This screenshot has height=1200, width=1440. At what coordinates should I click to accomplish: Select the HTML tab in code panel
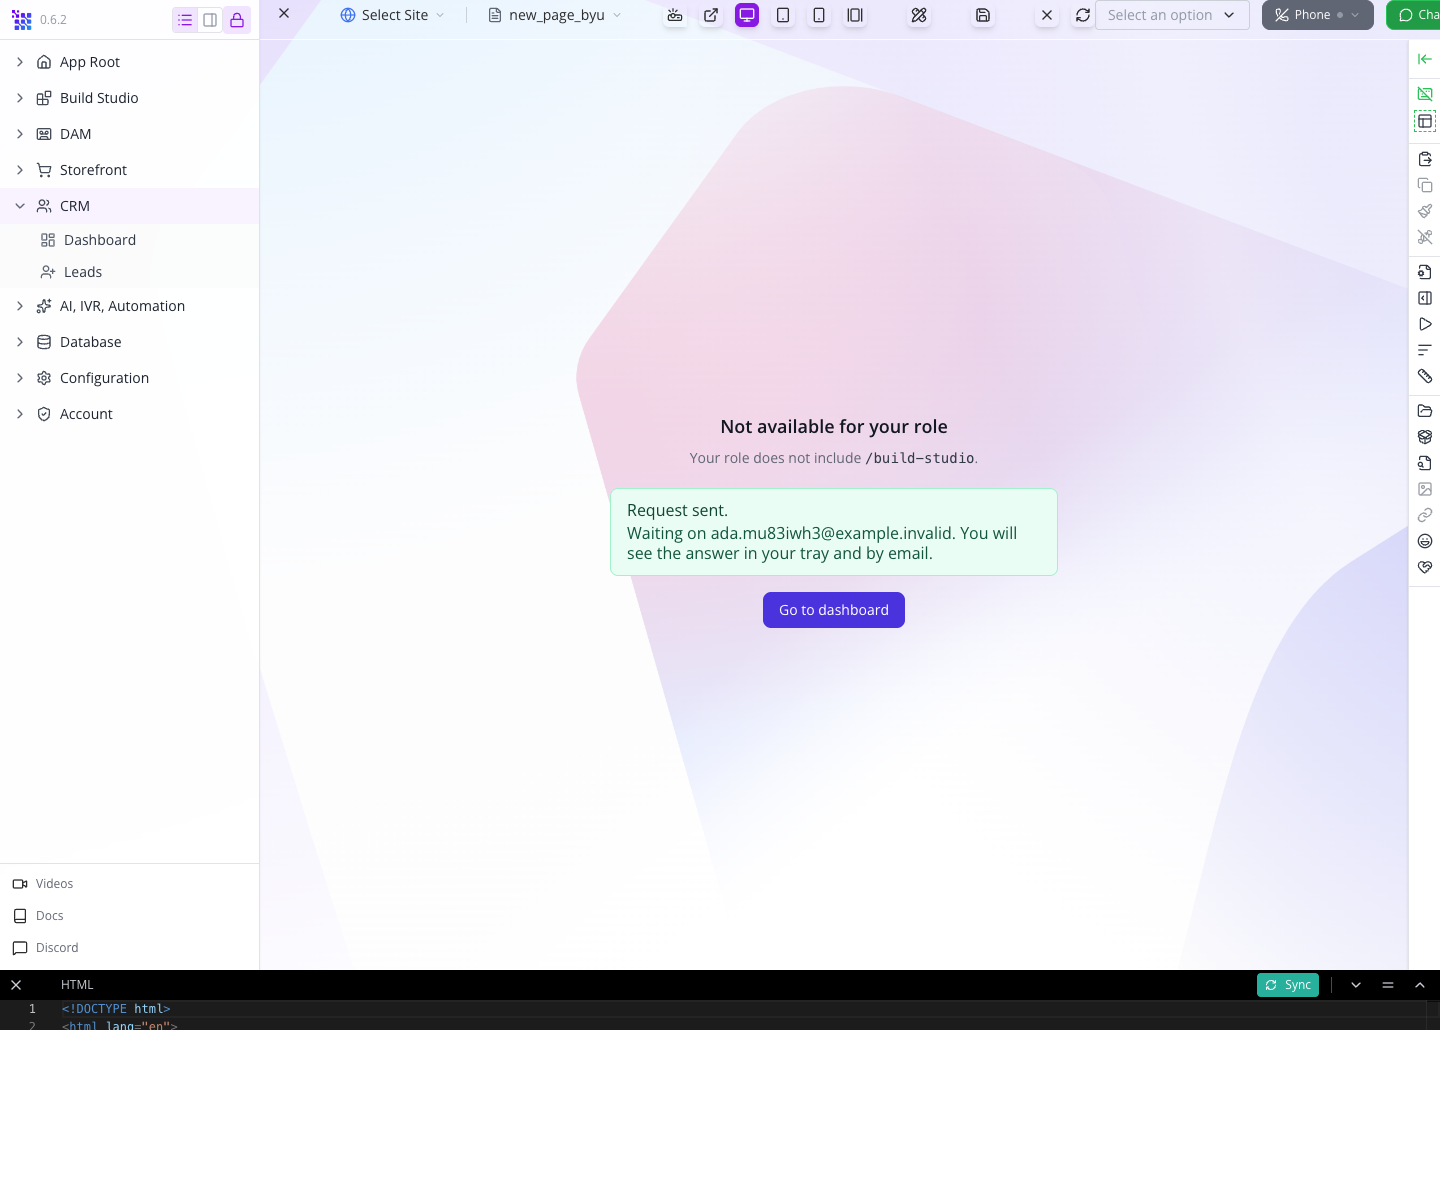point(77,985)
